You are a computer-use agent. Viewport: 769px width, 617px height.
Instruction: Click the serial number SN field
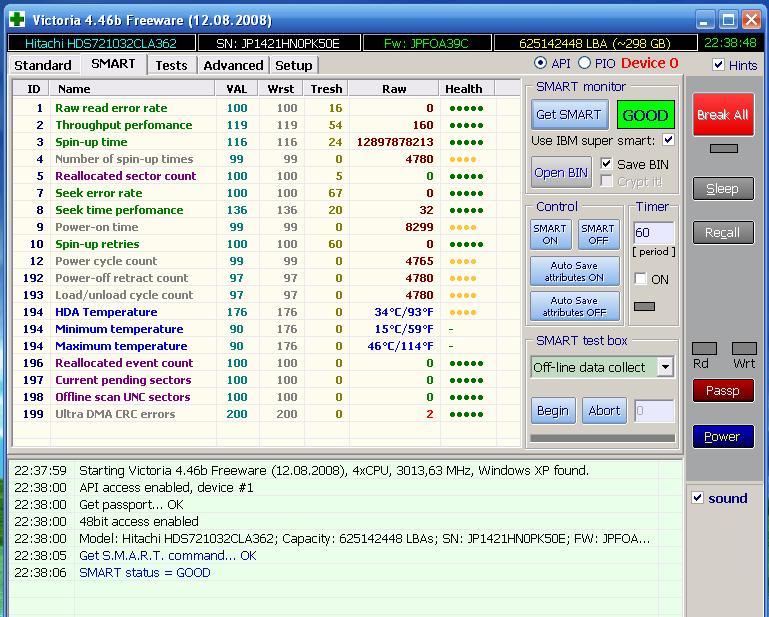(279, 43)
